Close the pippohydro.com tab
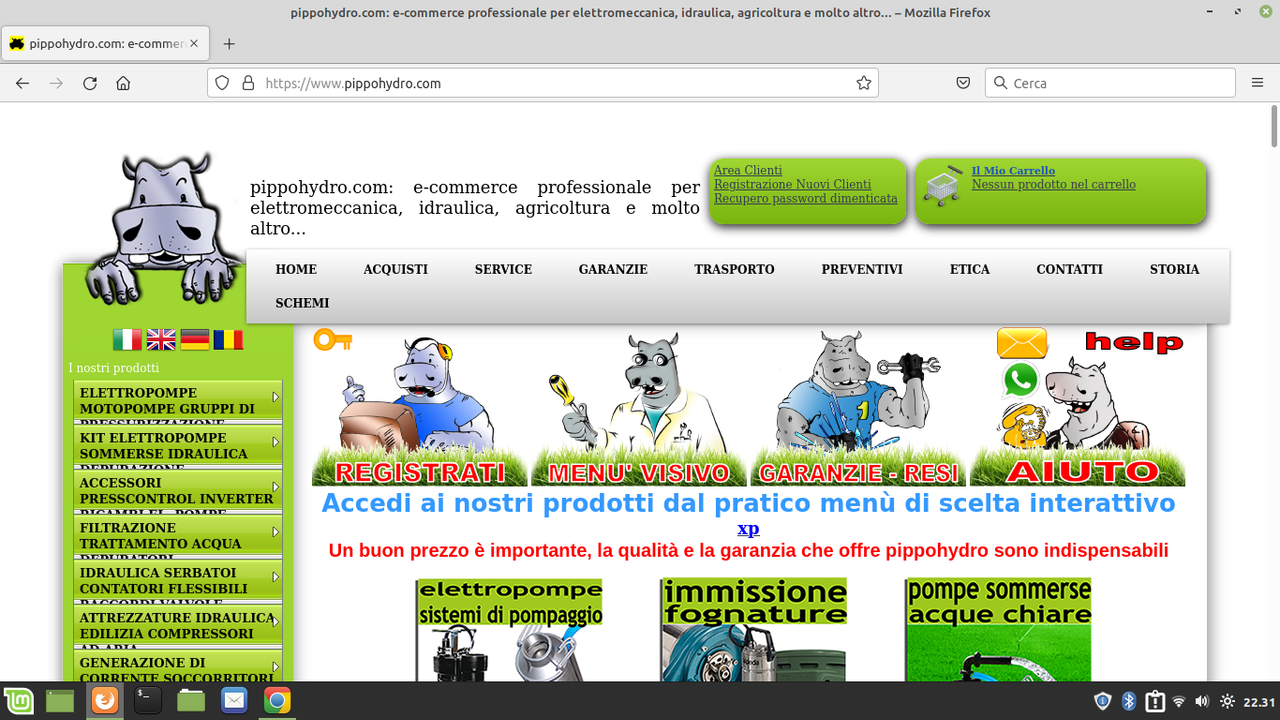Screen dimensions: 1280x720 194,44
